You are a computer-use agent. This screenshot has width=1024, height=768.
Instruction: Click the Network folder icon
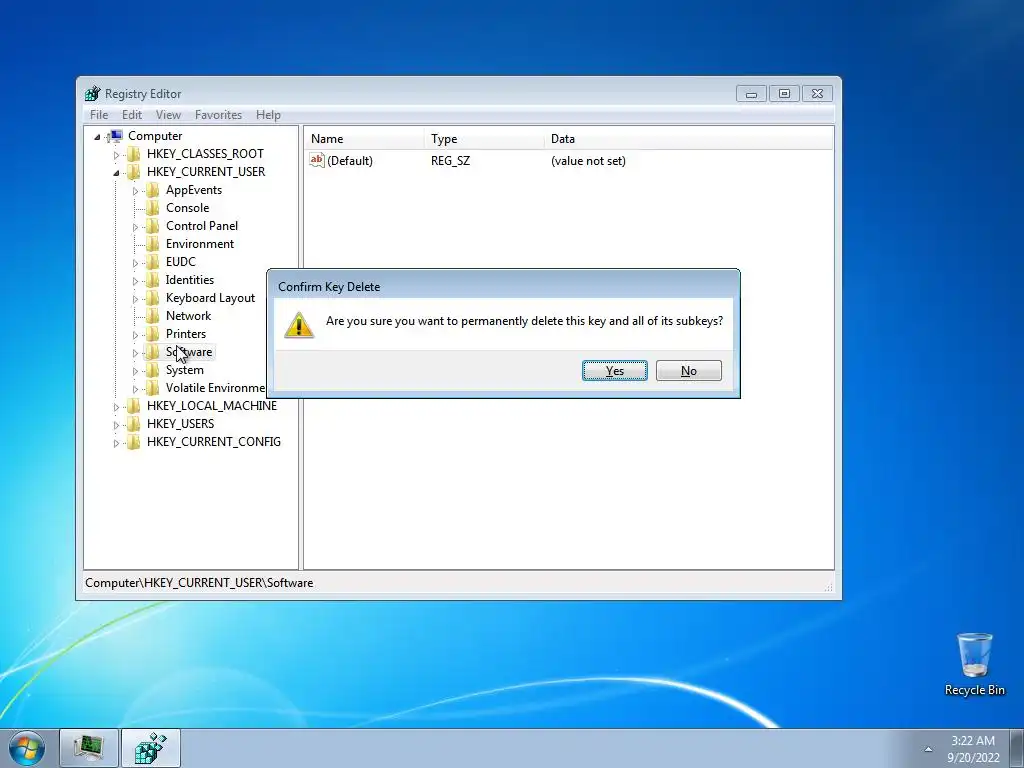click(x=152, y=315)
